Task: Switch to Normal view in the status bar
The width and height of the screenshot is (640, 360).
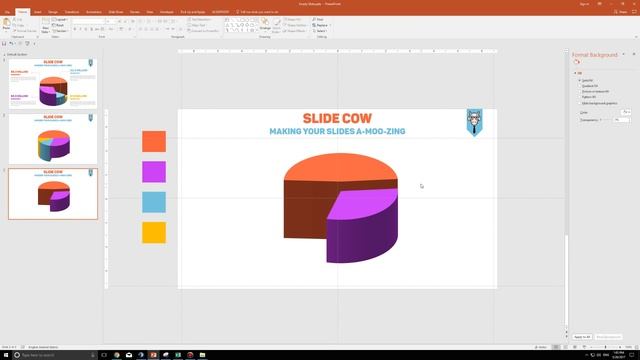Action: click(x=556, y=347)
